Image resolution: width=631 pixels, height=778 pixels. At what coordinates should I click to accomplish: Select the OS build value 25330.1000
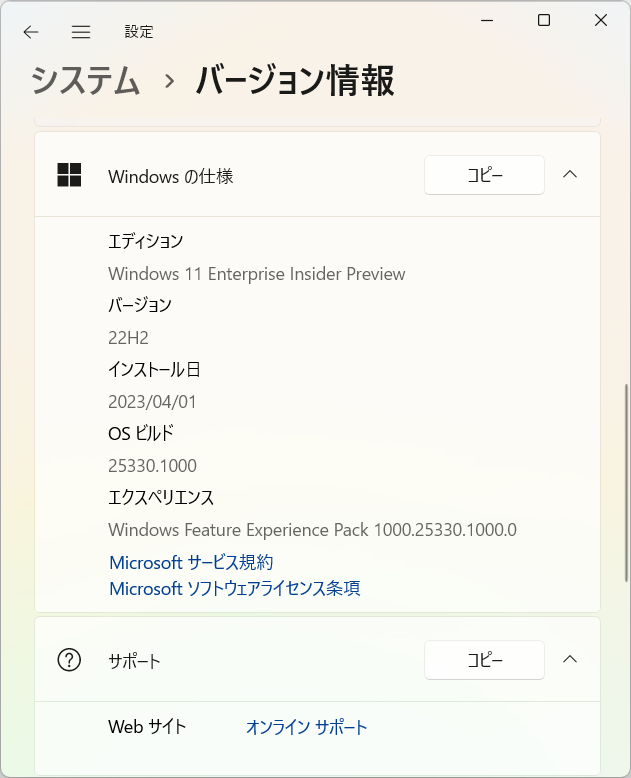pyautogui.click(x=152, y=466)
